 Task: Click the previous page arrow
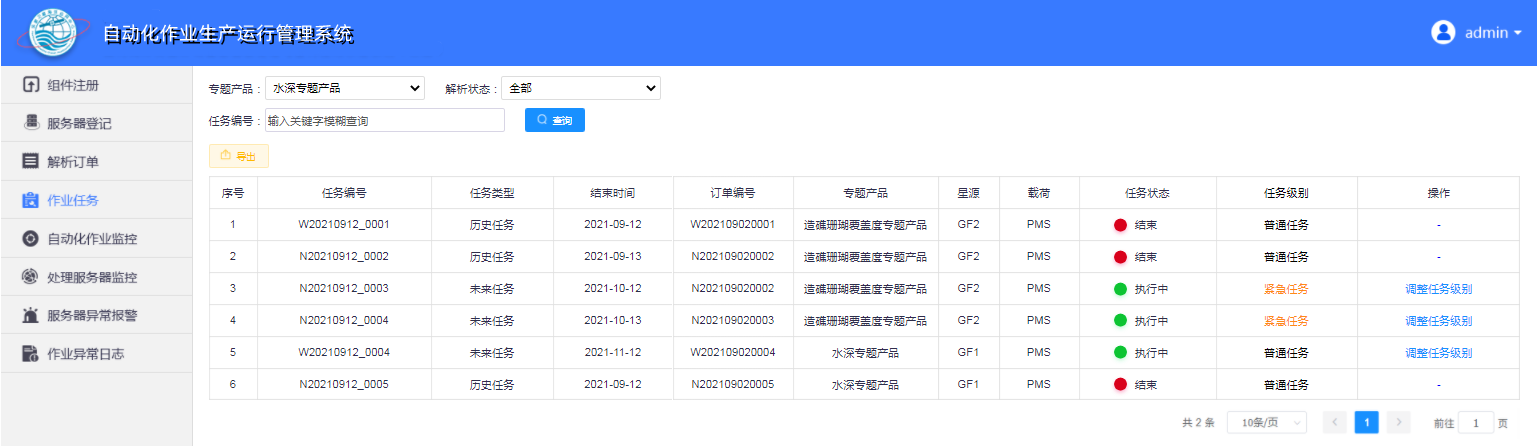point(1334,422)
